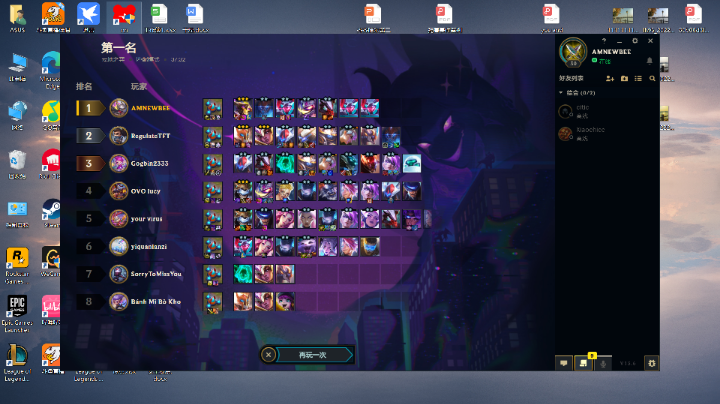Open client settings gear in title bar

click(x=635, y=41)
